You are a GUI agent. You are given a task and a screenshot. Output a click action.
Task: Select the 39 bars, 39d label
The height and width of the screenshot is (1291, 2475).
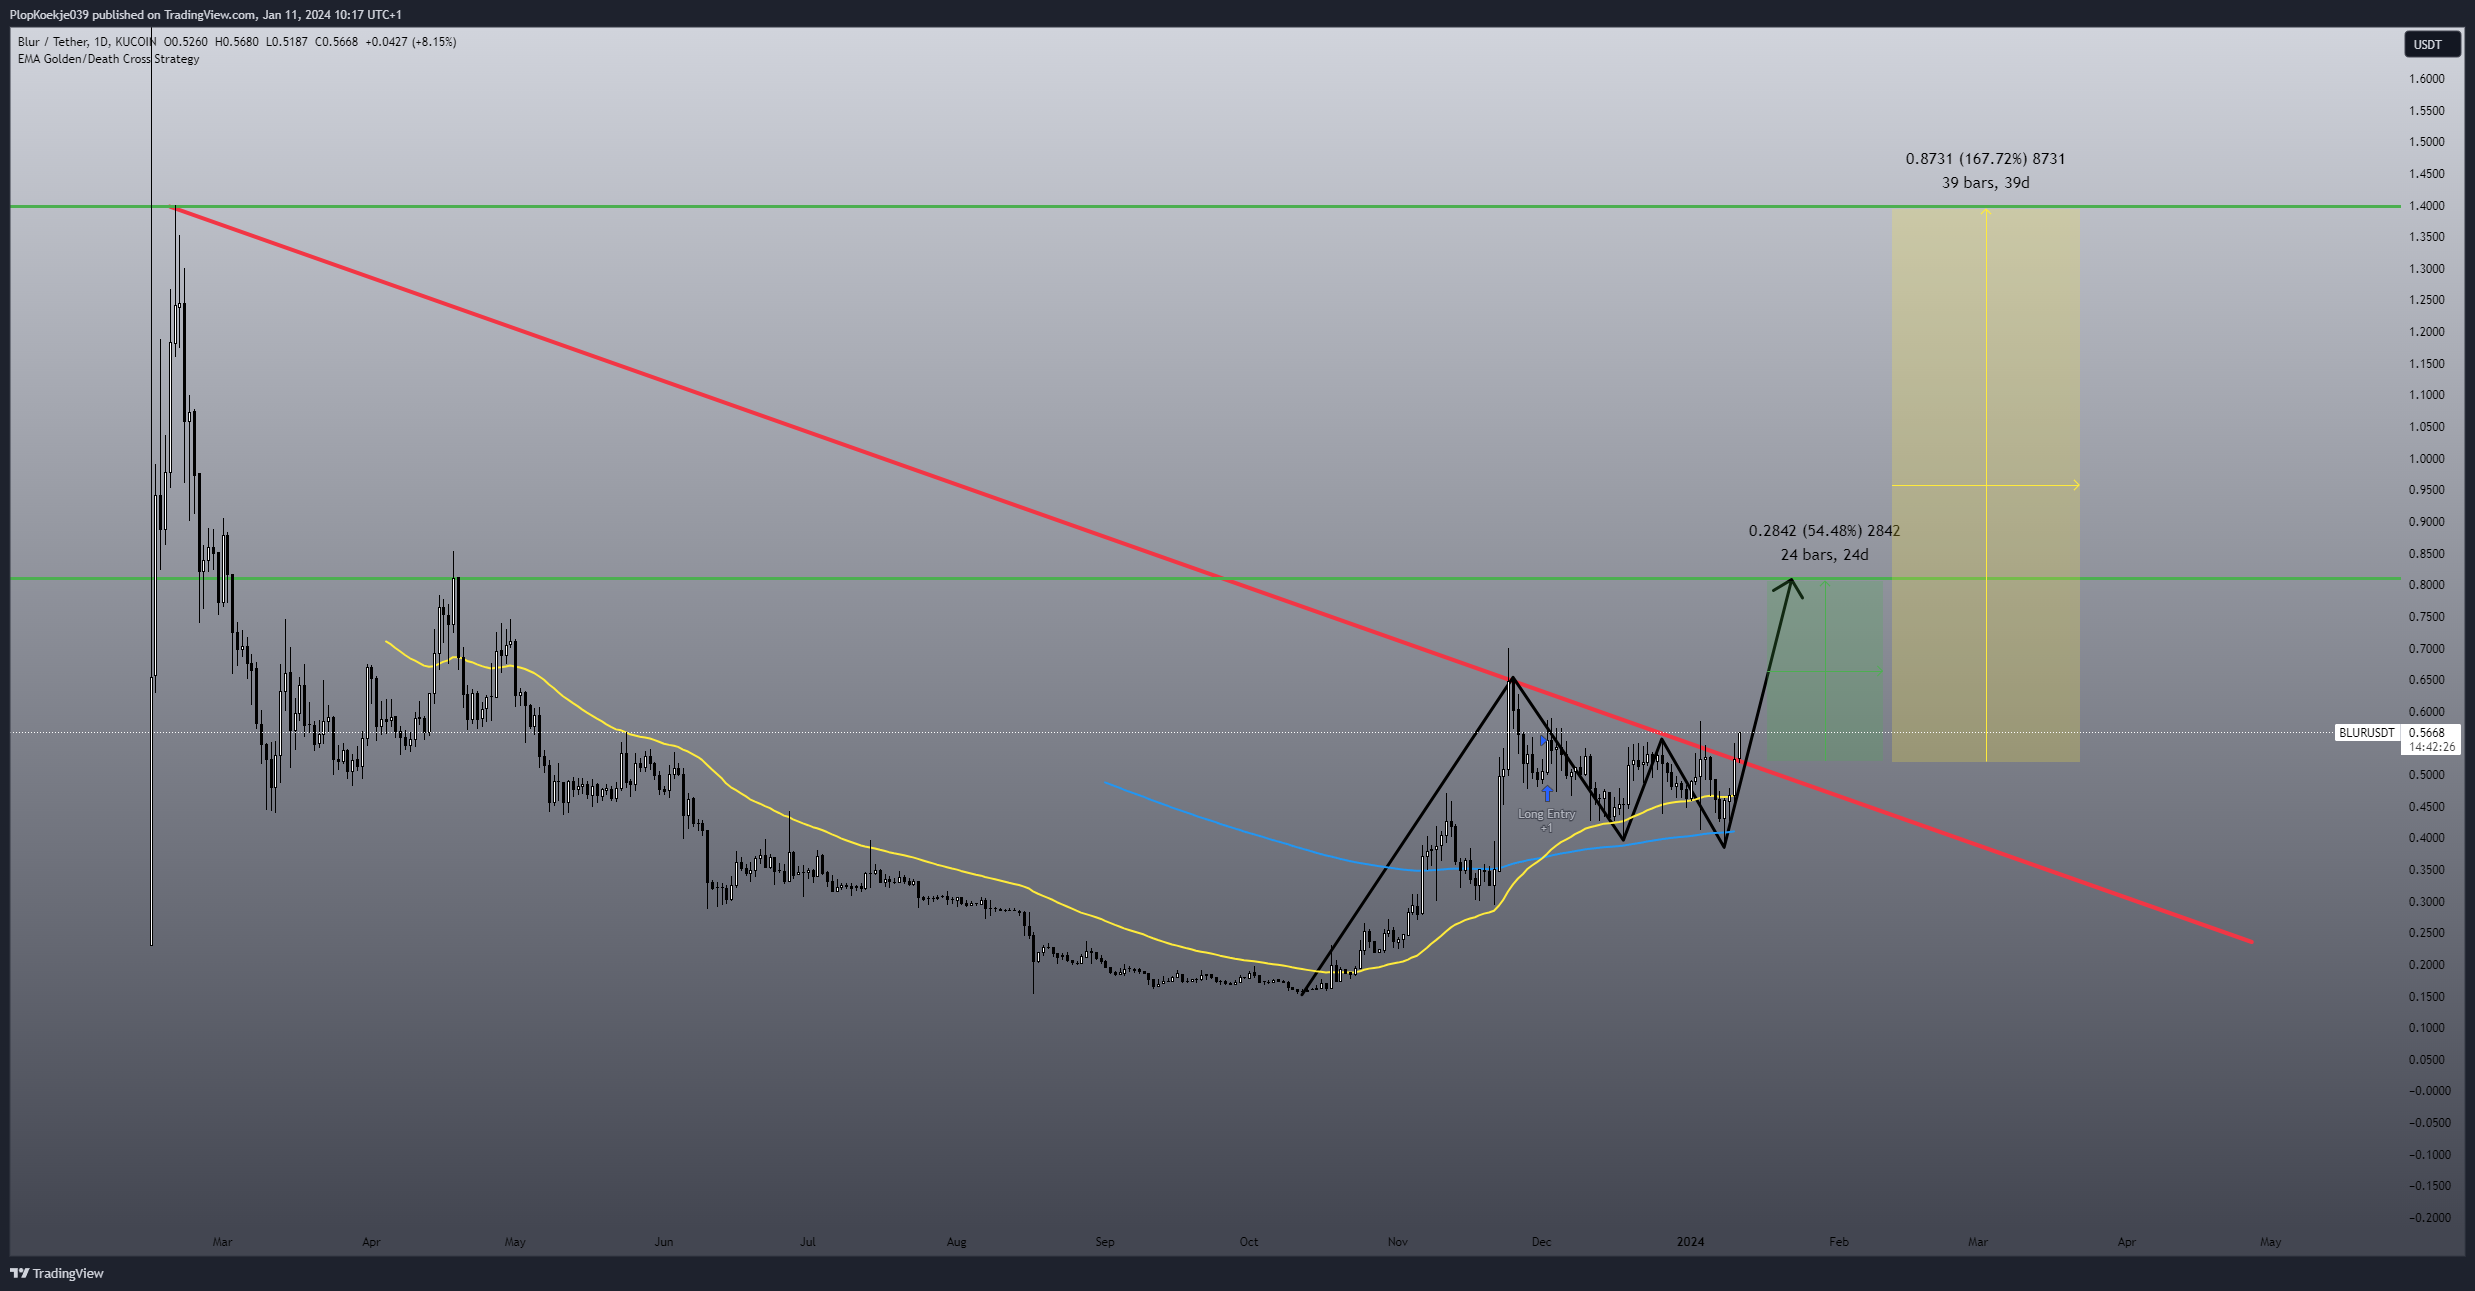click(x=1985, y=183)
